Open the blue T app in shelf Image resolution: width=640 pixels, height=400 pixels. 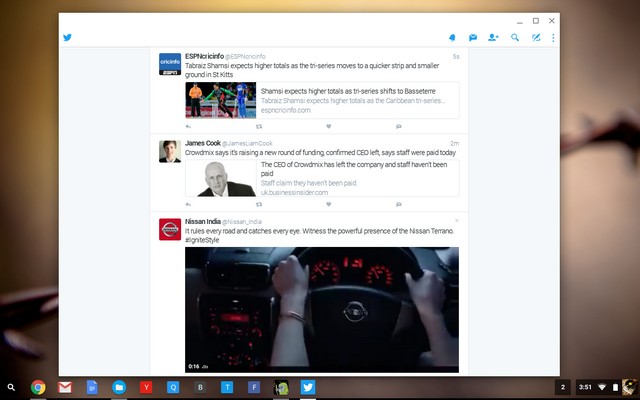pyautogui.click(x=227, y=387)
